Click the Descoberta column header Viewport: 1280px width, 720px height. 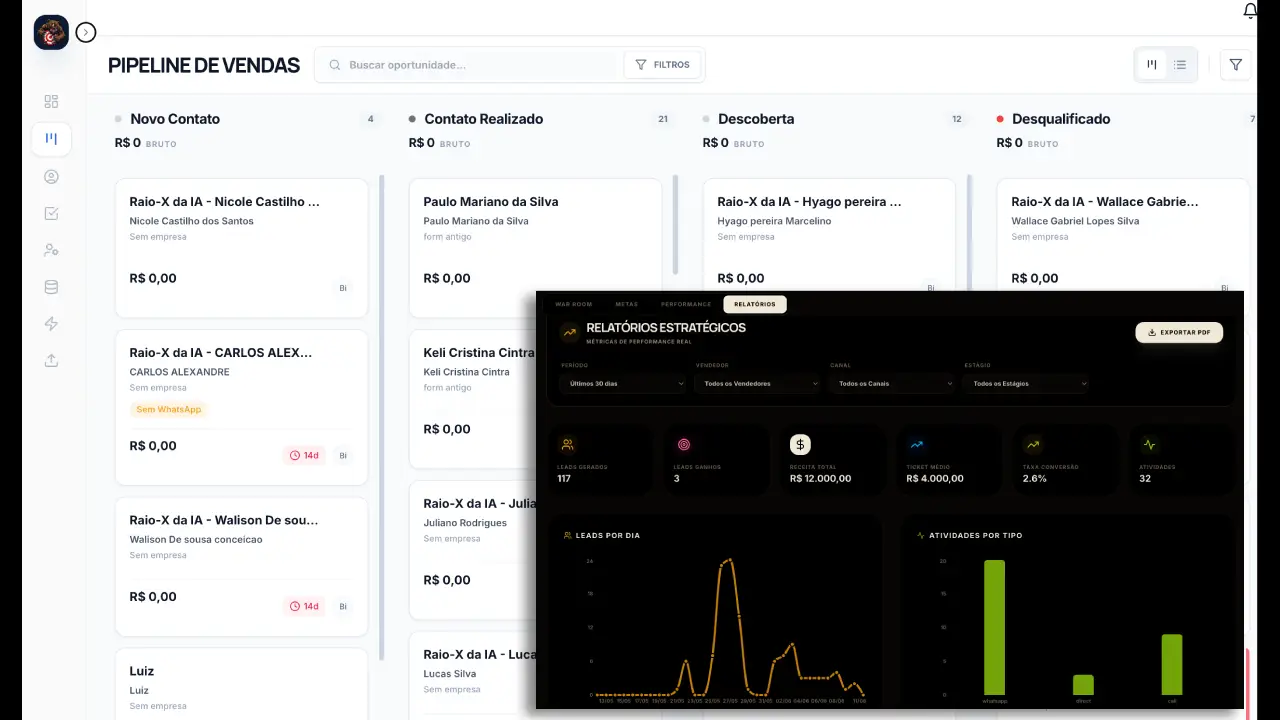coord(756,119)
